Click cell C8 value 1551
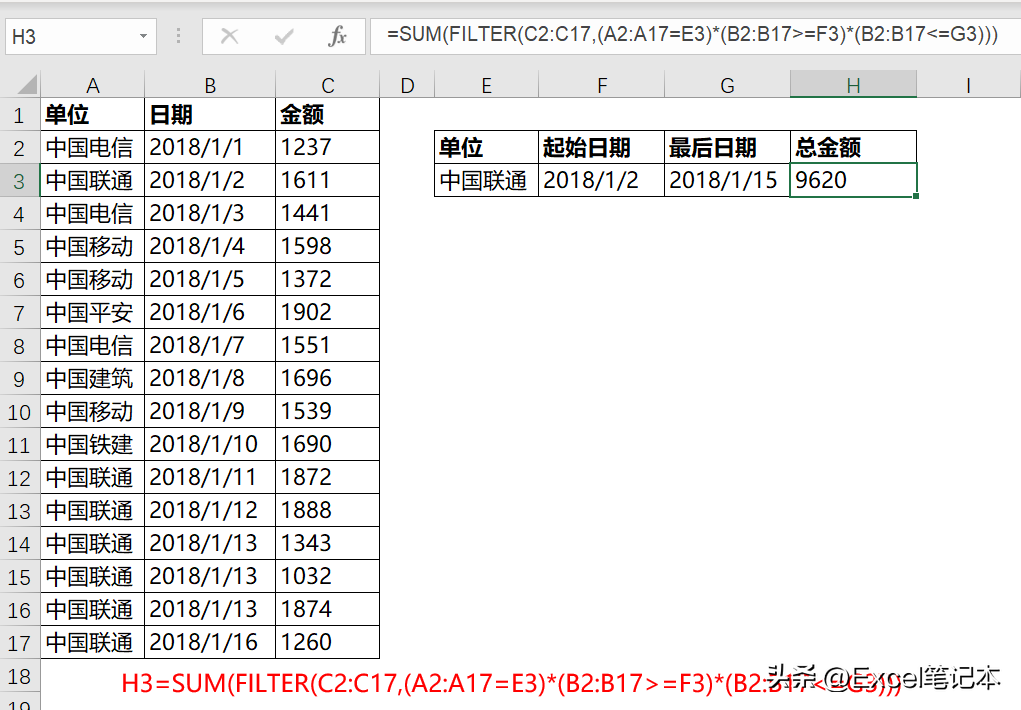This screenshot has height=710, width=1021. pos(328,345)
